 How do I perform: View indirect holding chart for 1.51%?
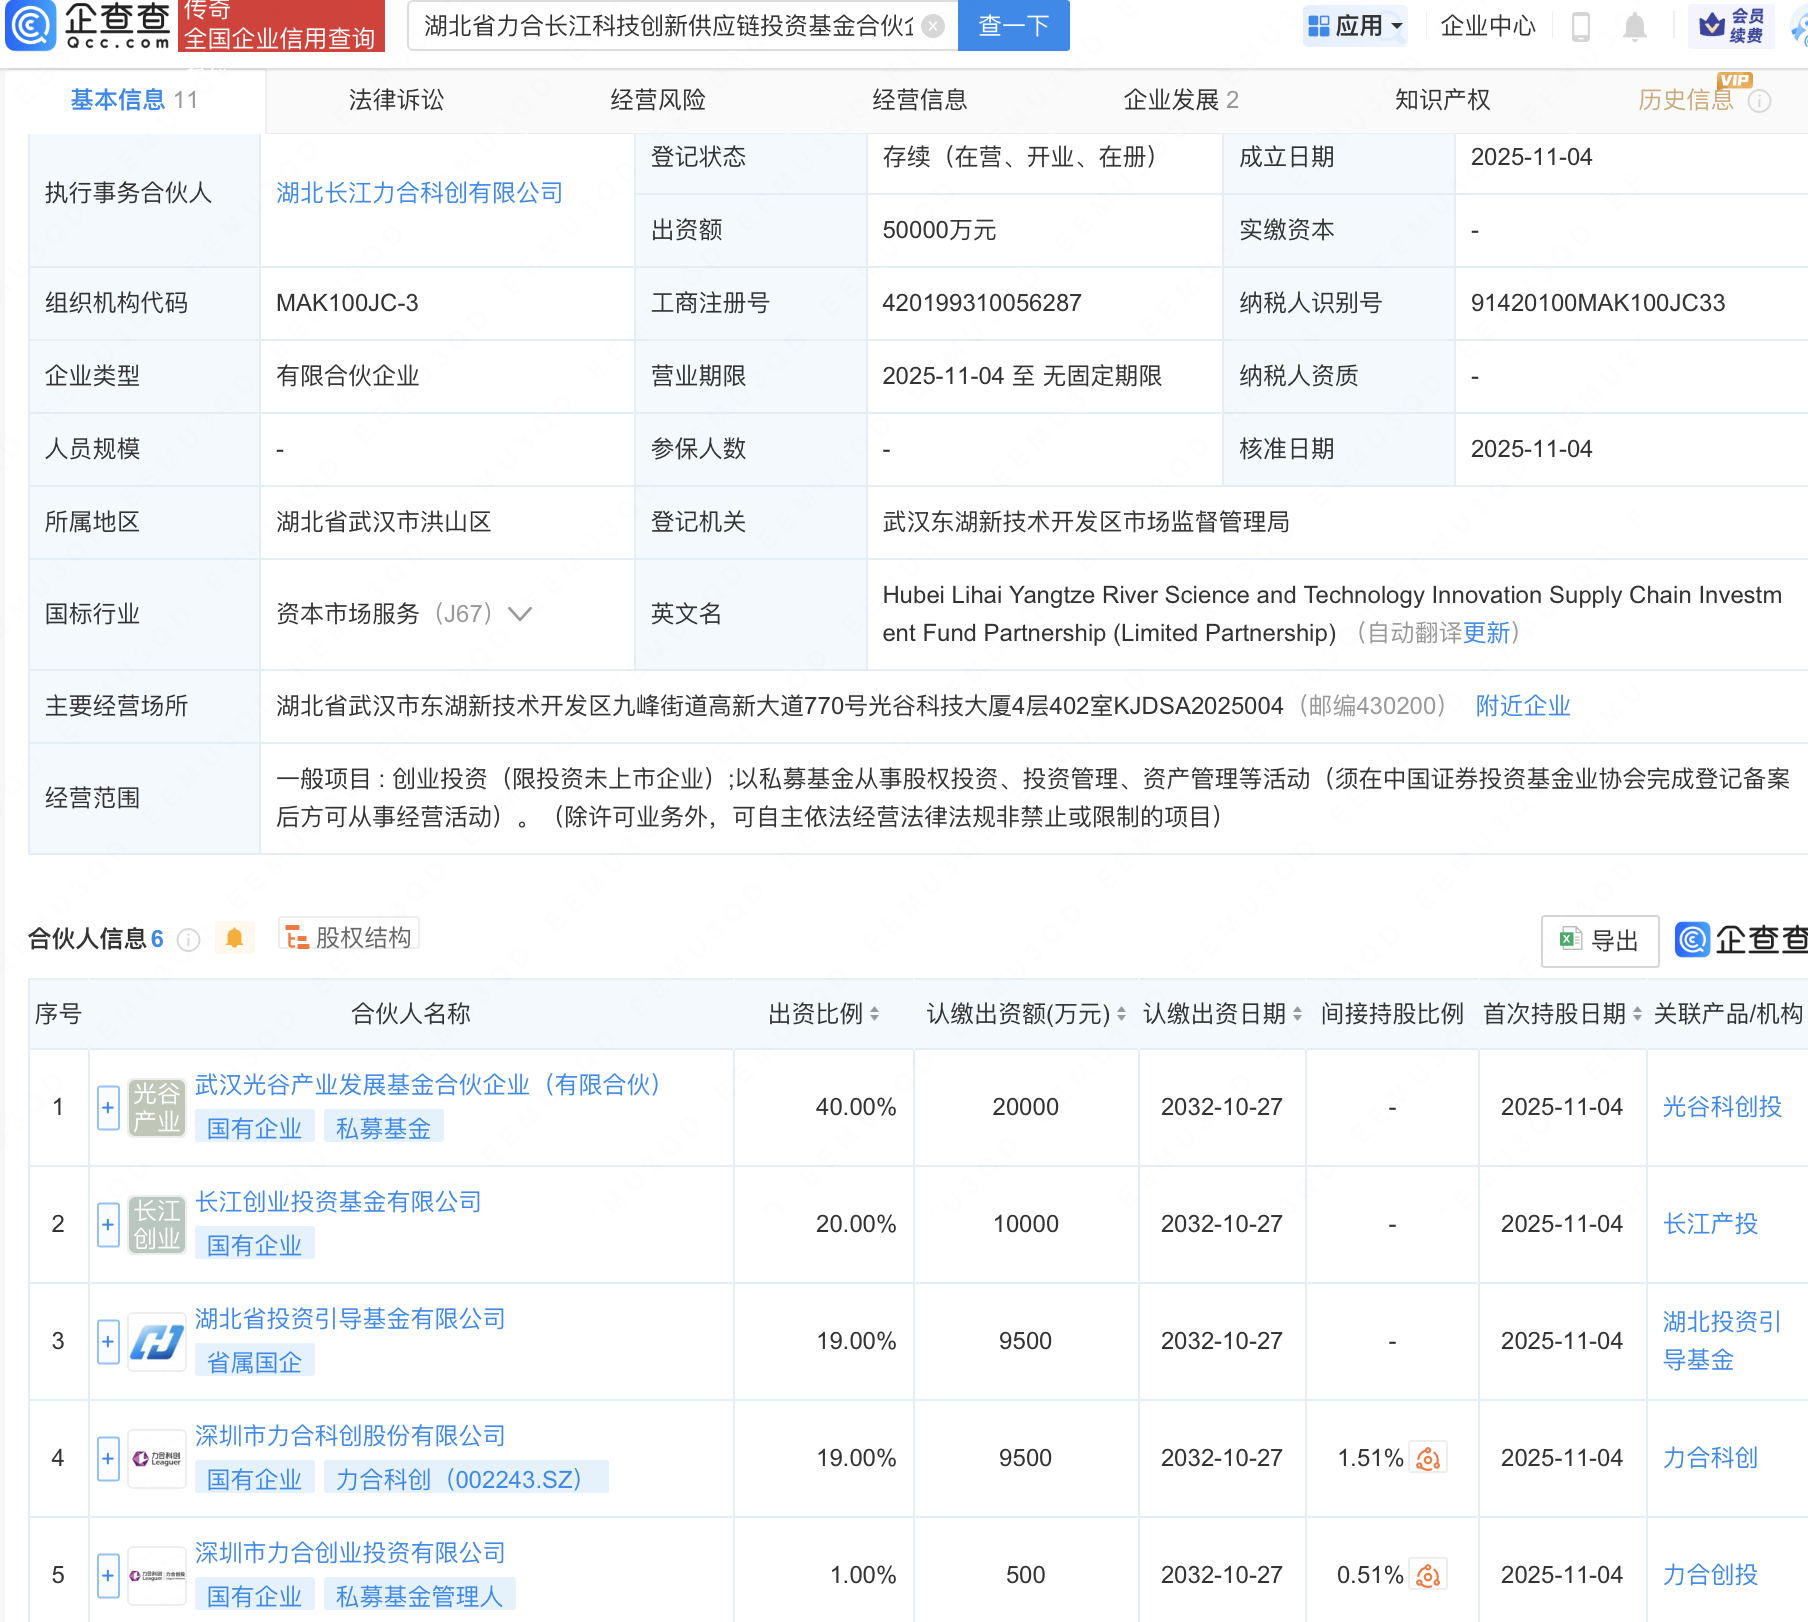click(1428, 1458)
